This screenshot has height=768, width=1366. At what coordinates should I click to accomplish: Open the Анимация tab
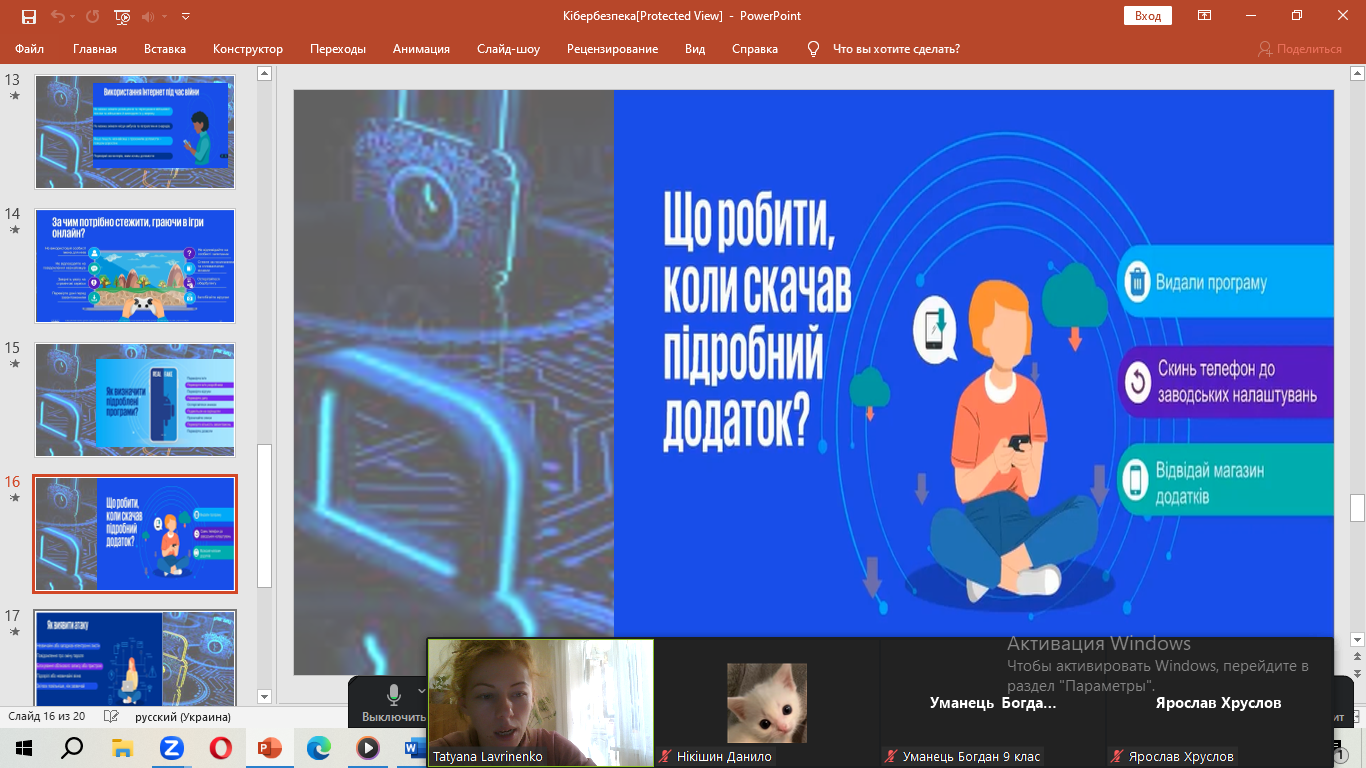click(421, 49)
